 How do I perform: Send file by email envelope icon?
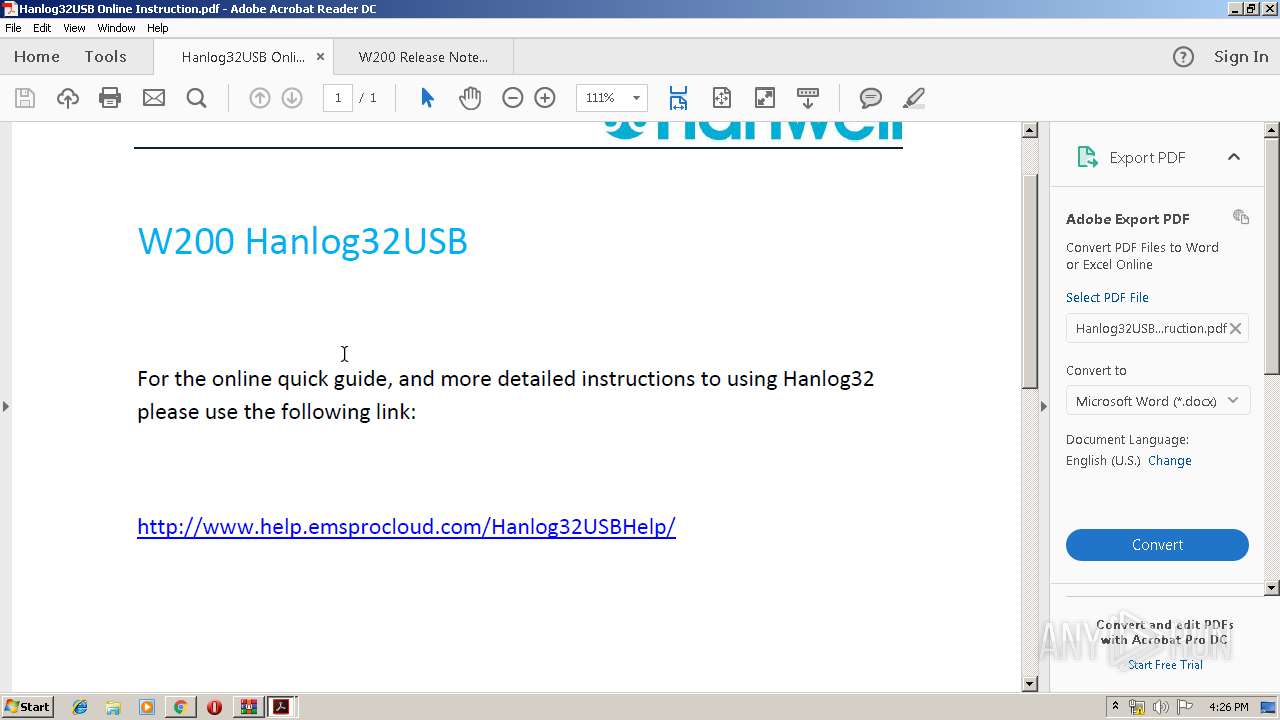(x=153, y=98)
